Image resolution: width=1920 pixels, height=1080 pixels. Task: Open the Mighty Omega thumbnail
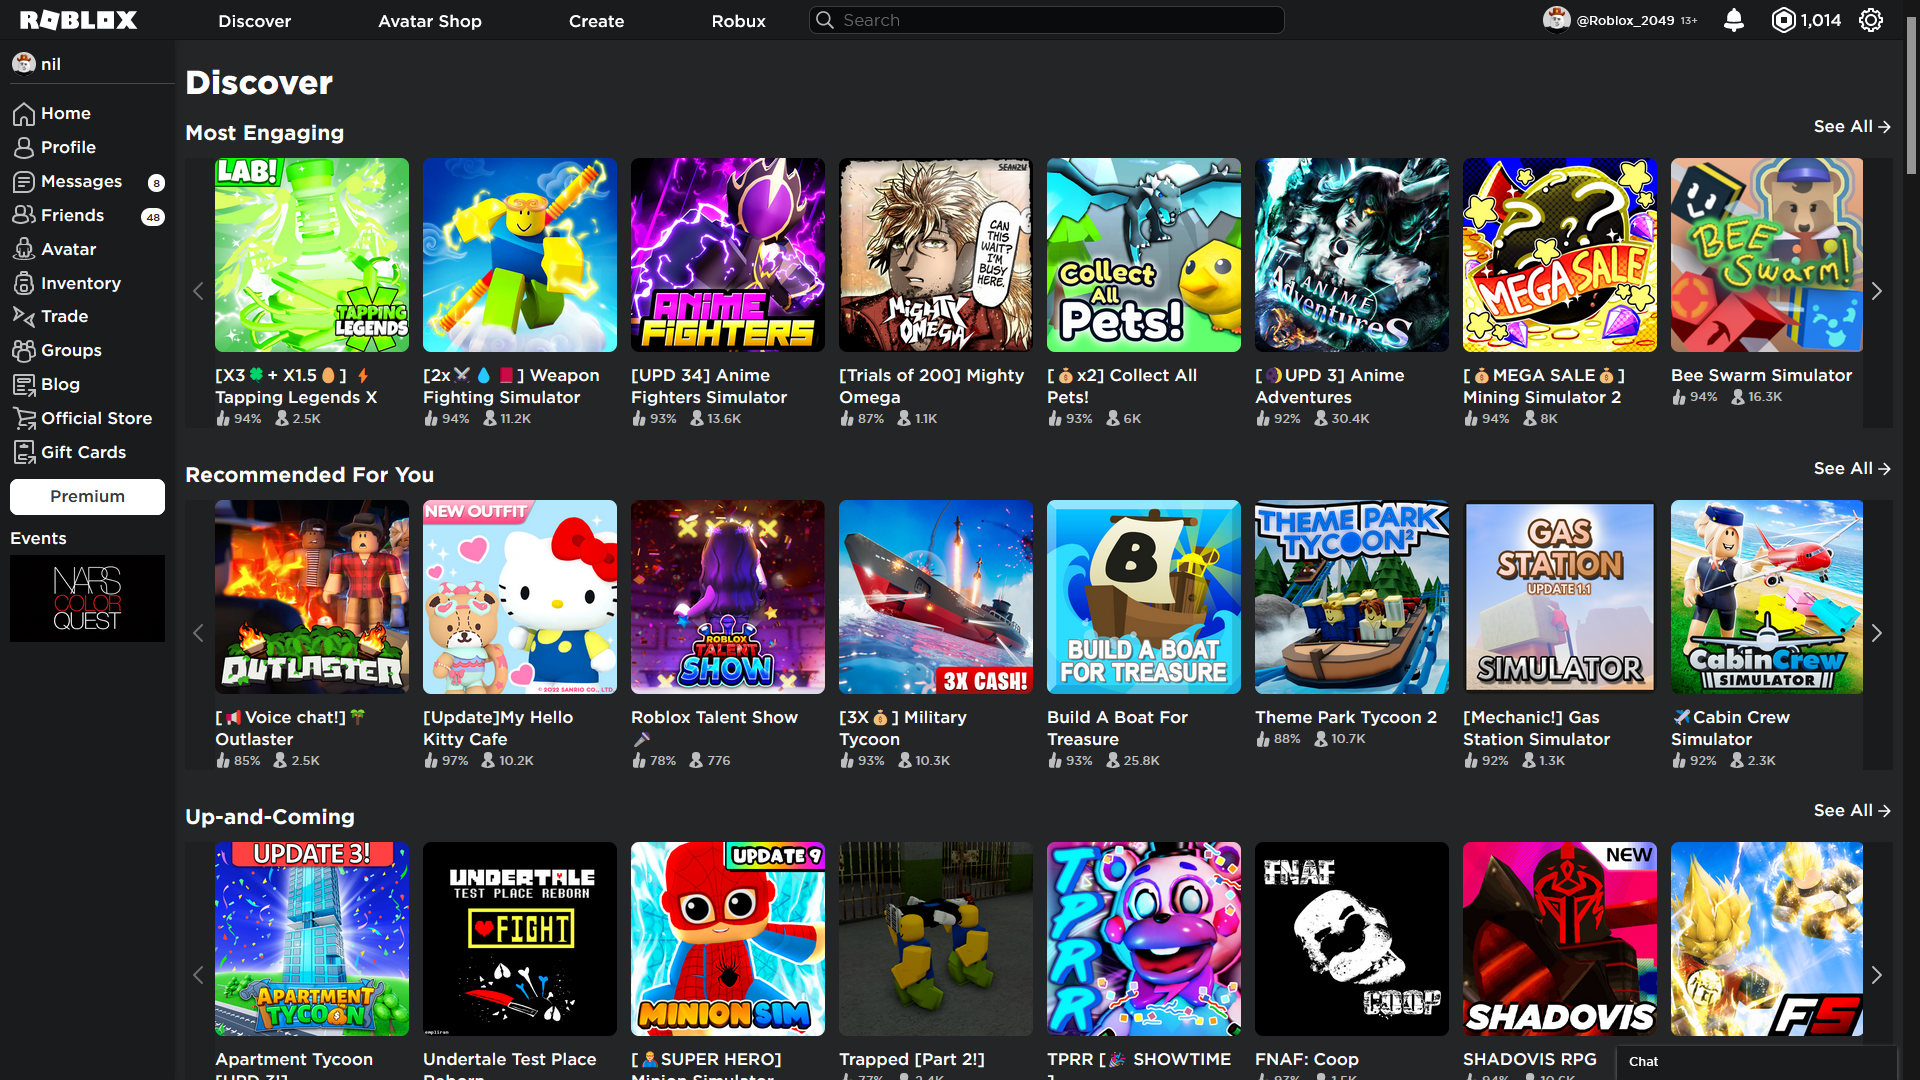(x=936, y=255)
